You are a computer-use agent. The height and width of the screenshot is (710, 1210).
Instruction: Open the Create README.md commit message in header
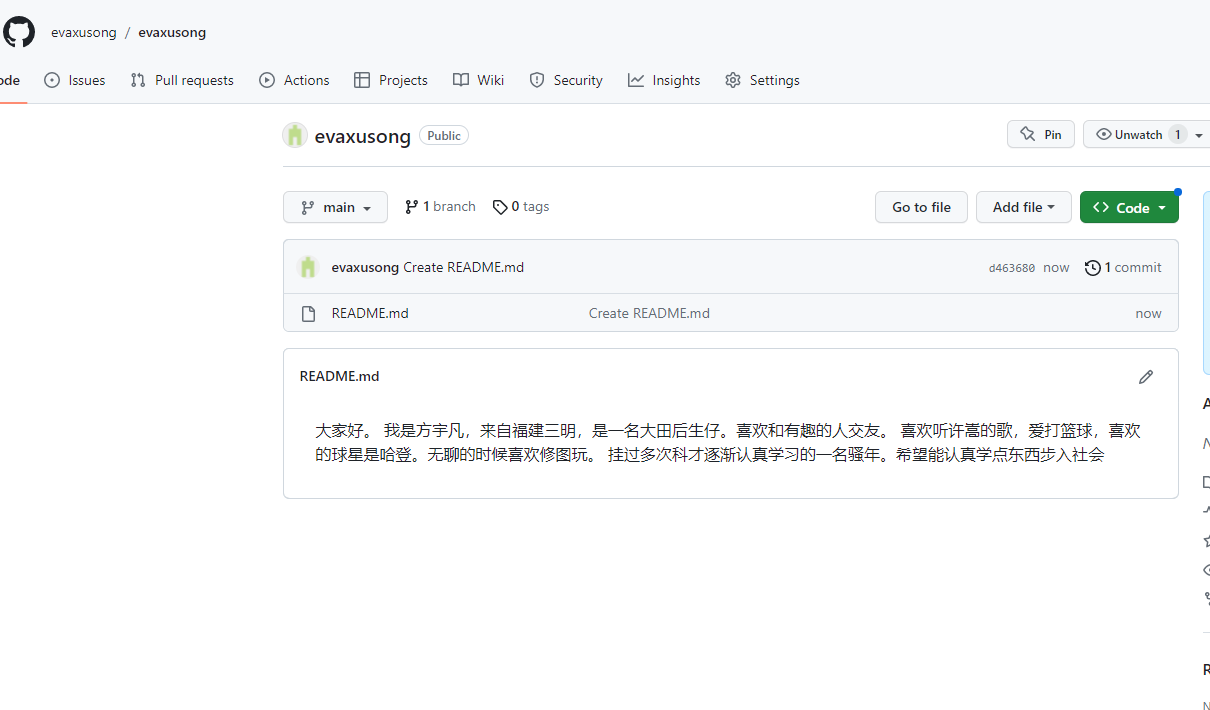[464, 267]
